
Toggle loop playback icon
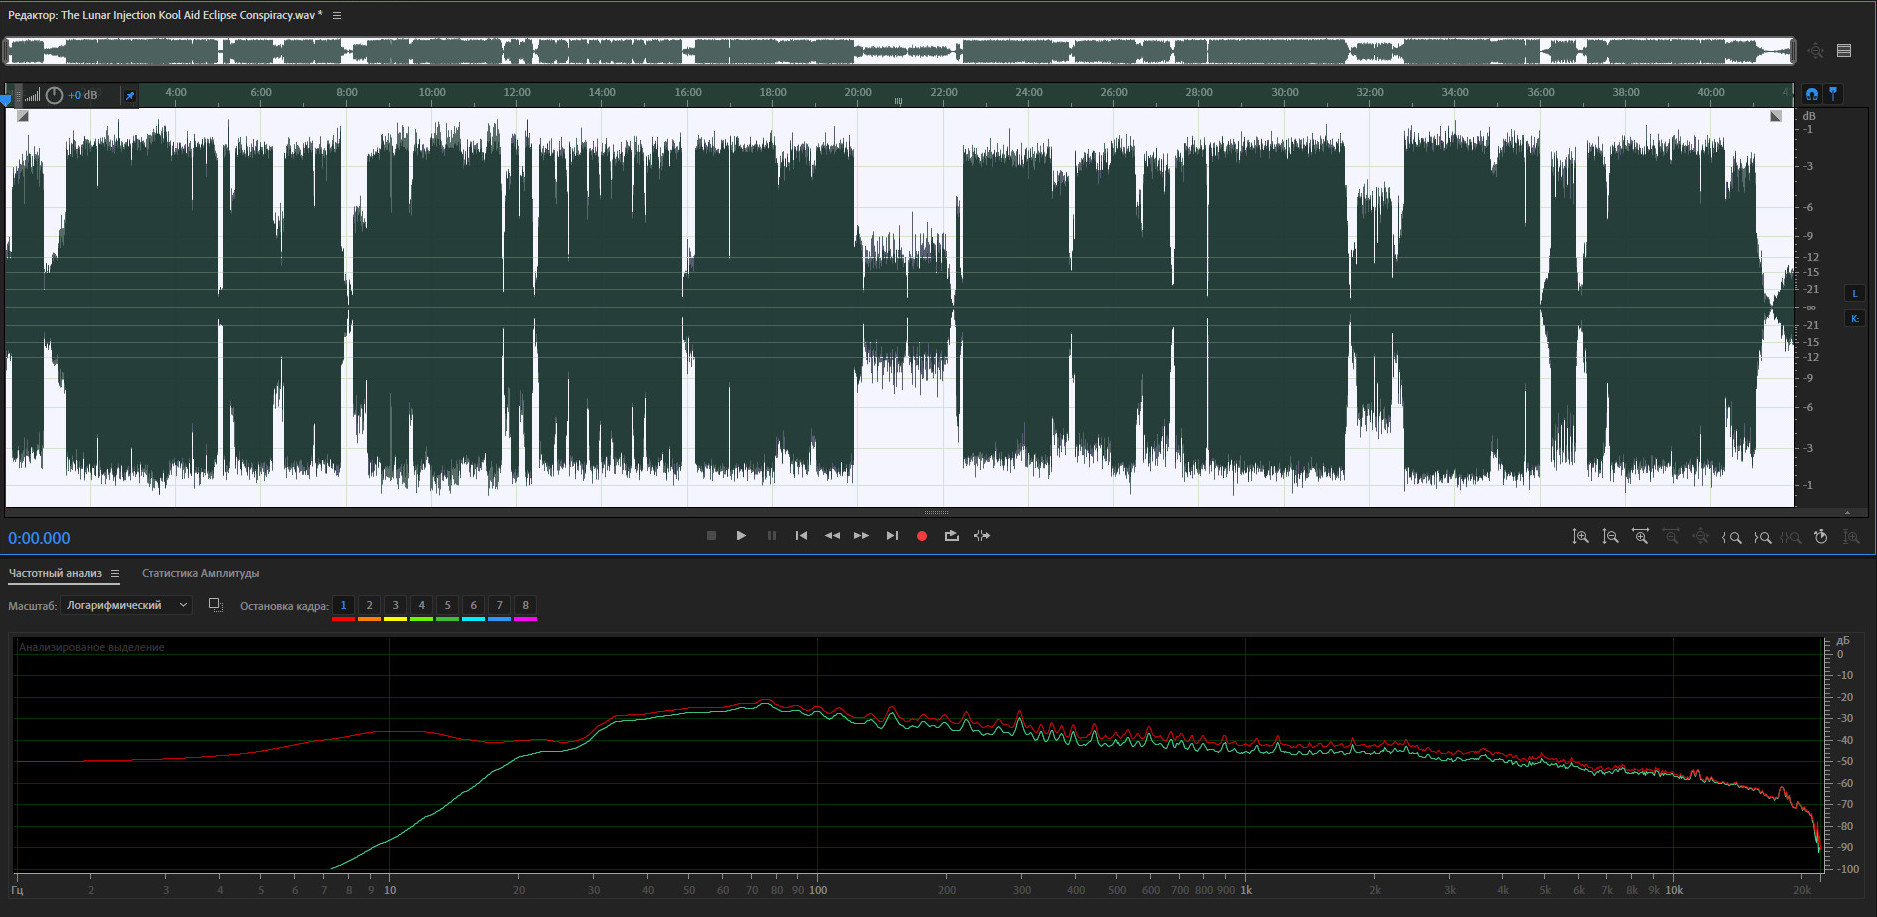point(951,536)
